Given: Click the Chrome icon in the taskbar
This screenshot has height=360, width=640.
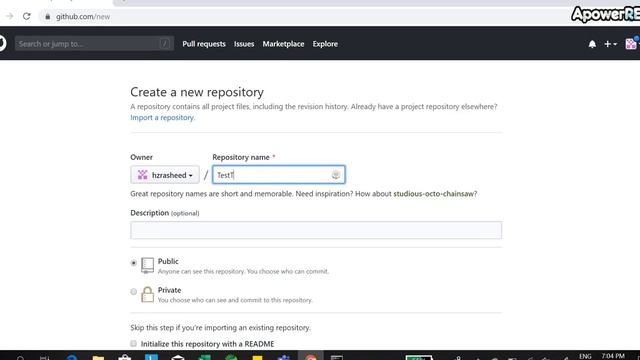Looking at the screenshot, I should pyautogui.click(x=311, y=357).
